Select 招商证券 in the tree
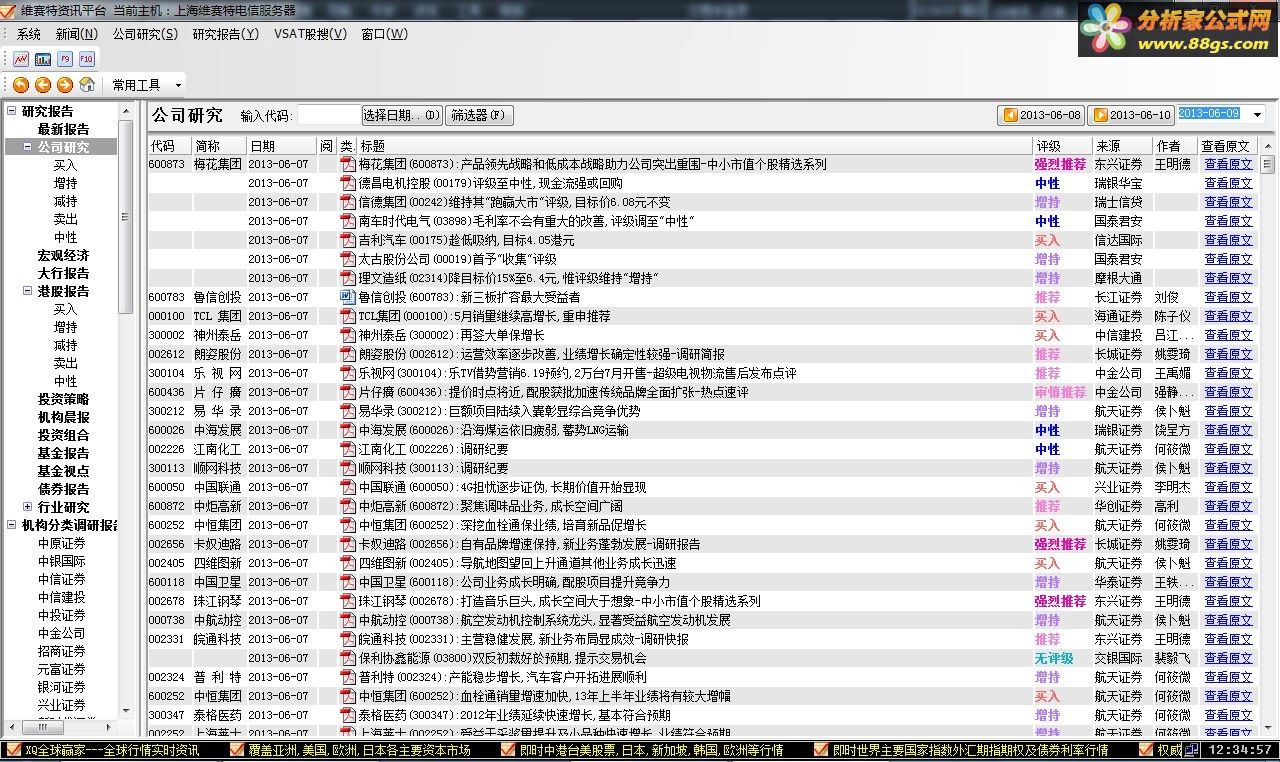Image resolution: width=1280 pixels, height=762 pixels. click(x=62, y=651)
